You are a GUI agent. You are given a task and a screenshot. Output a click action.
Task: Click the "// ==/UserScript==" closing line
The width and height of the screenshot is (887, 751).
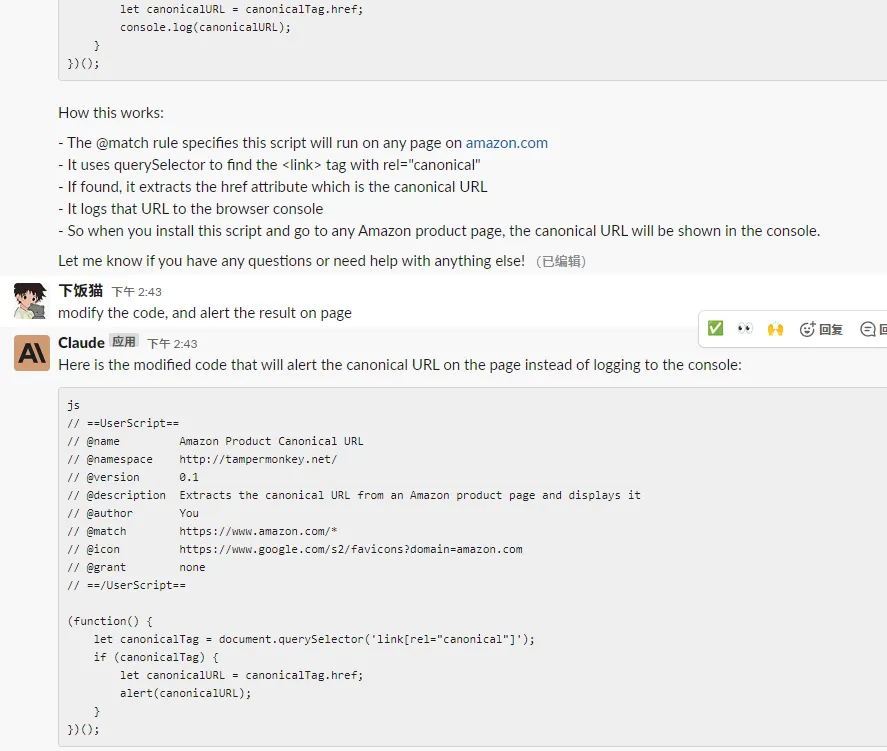tap(126, 585)
